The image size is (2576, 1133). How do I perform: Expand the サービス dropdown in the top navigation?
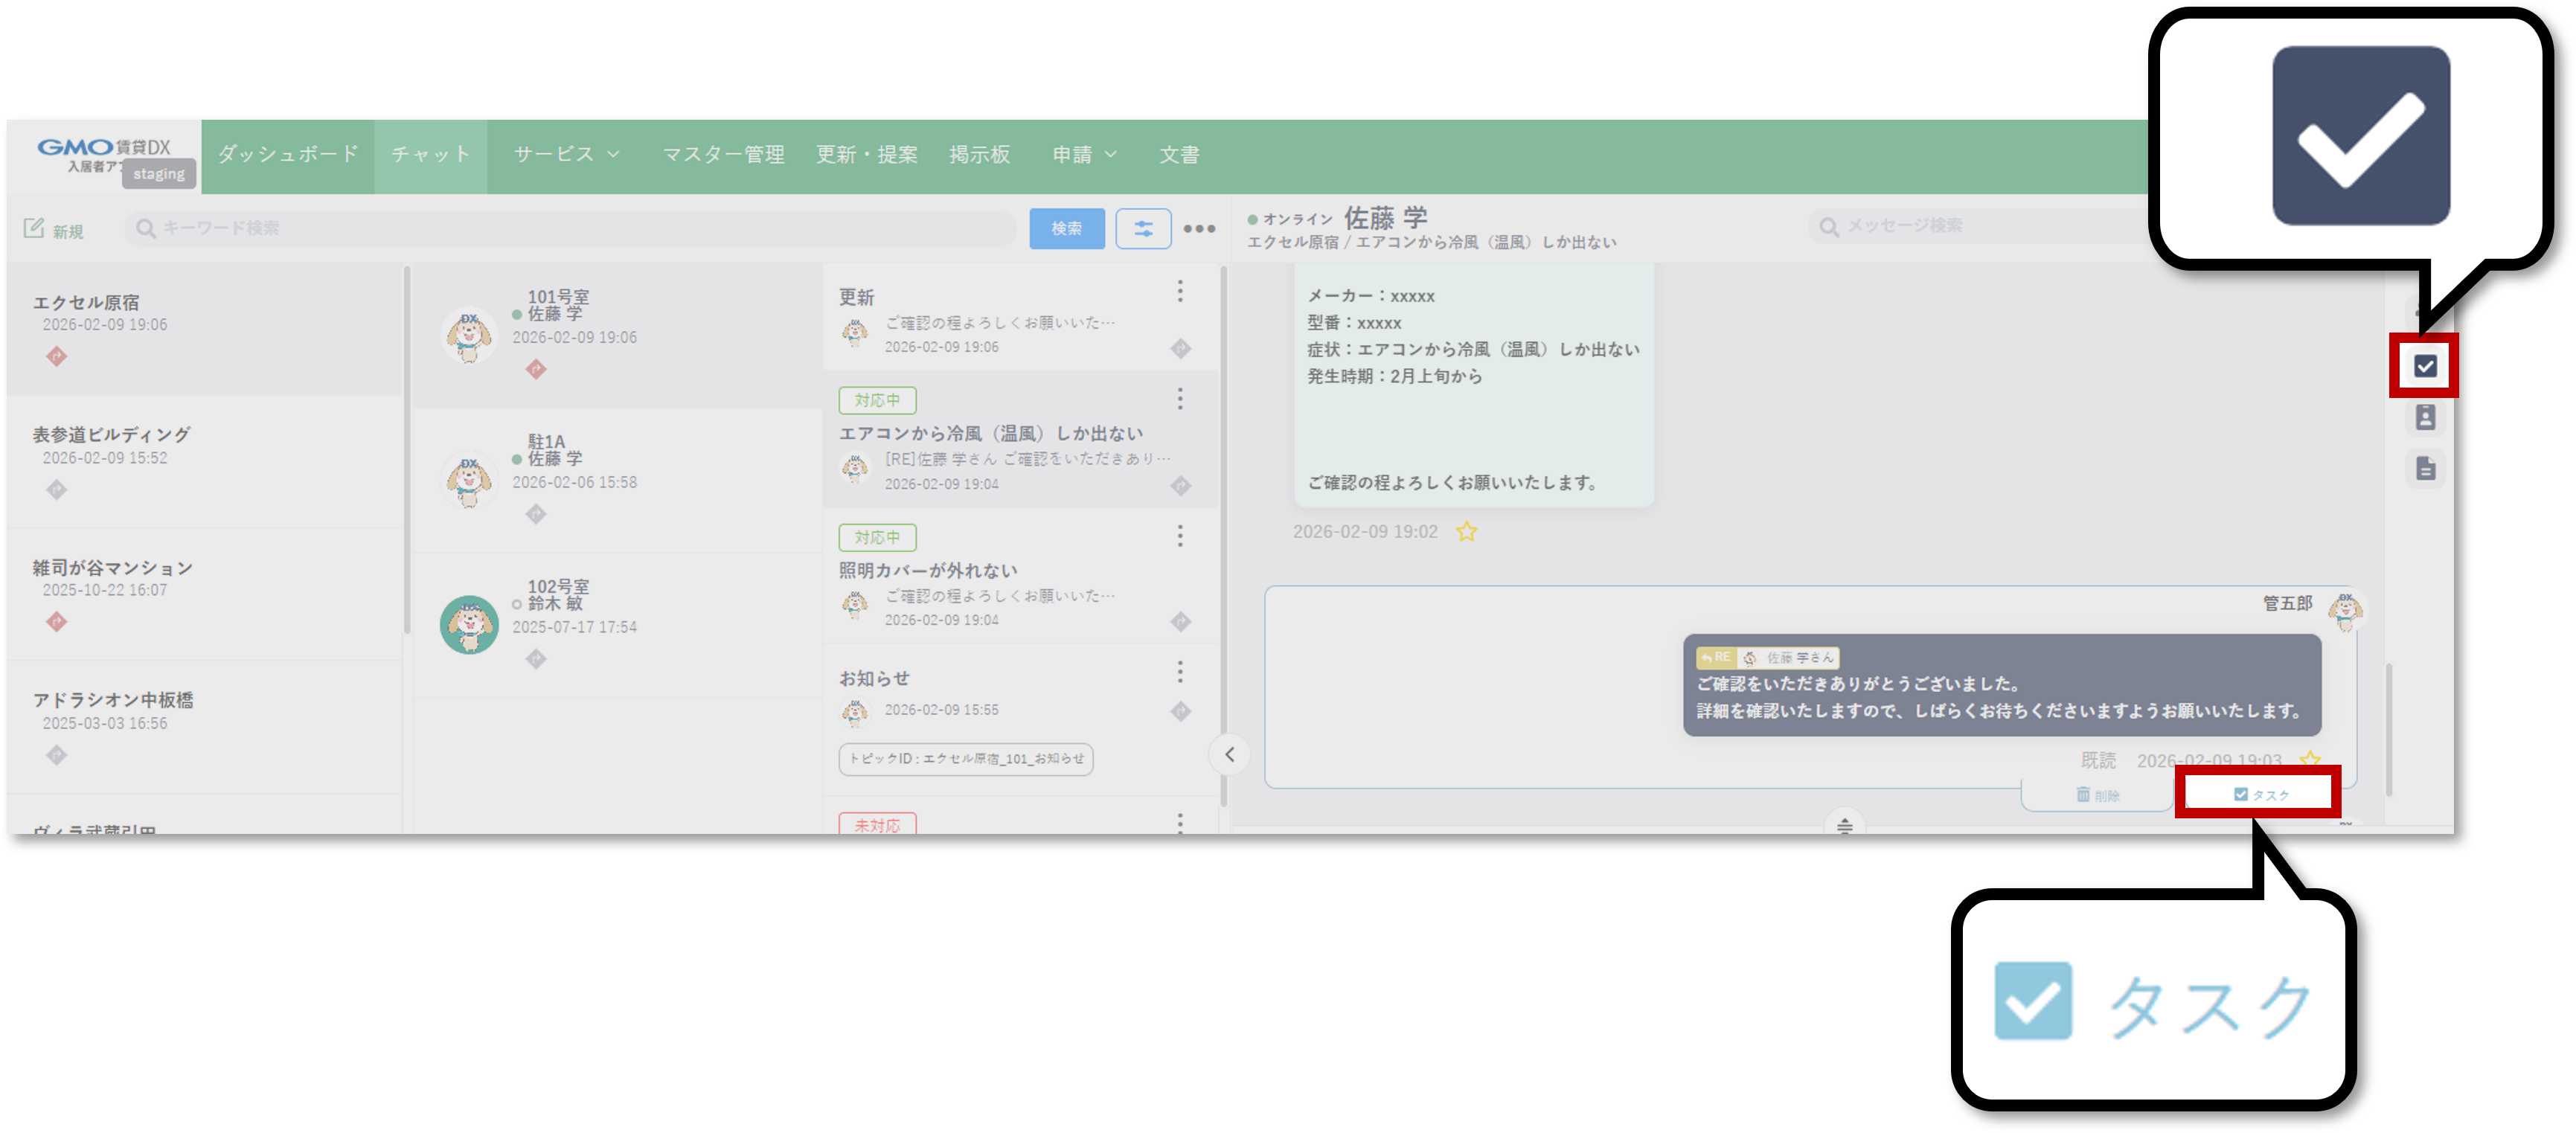coord(566,154)
